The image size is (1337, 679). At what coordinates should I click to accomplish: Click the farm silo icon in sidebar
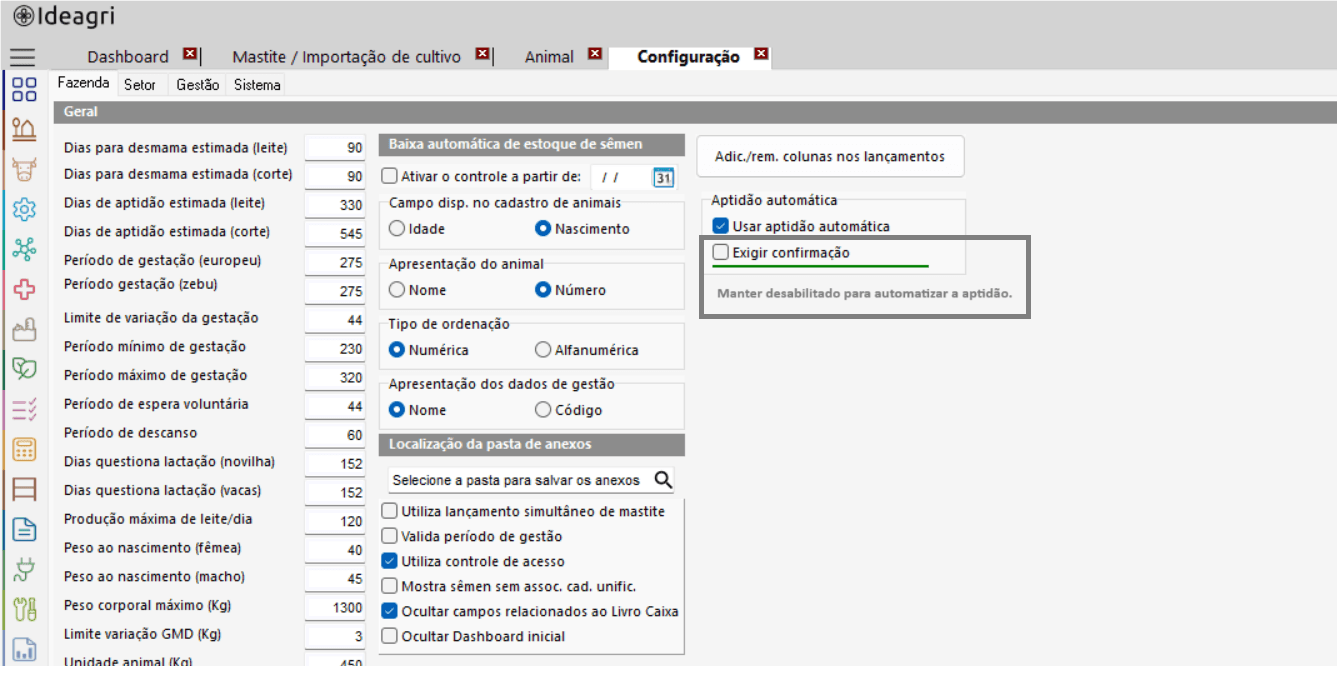(24, 128)
